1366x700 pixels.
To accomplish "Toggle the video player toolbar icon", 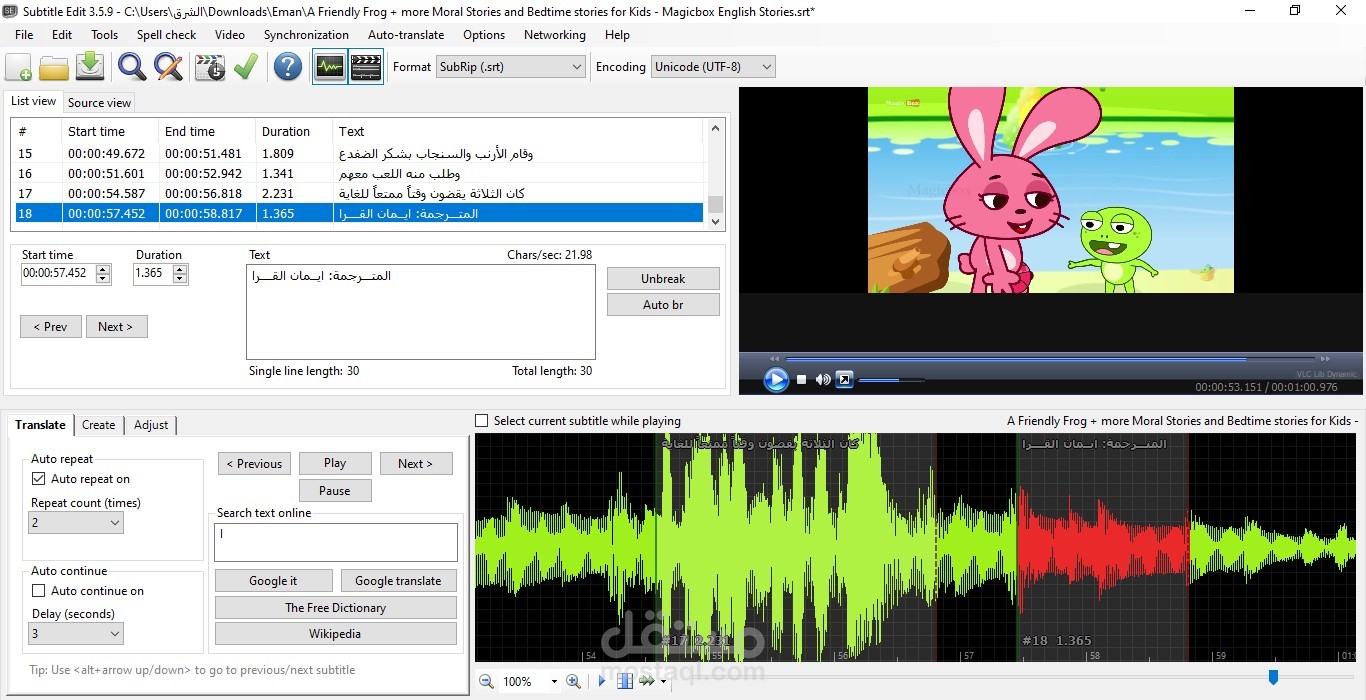I will coord(366,67).
